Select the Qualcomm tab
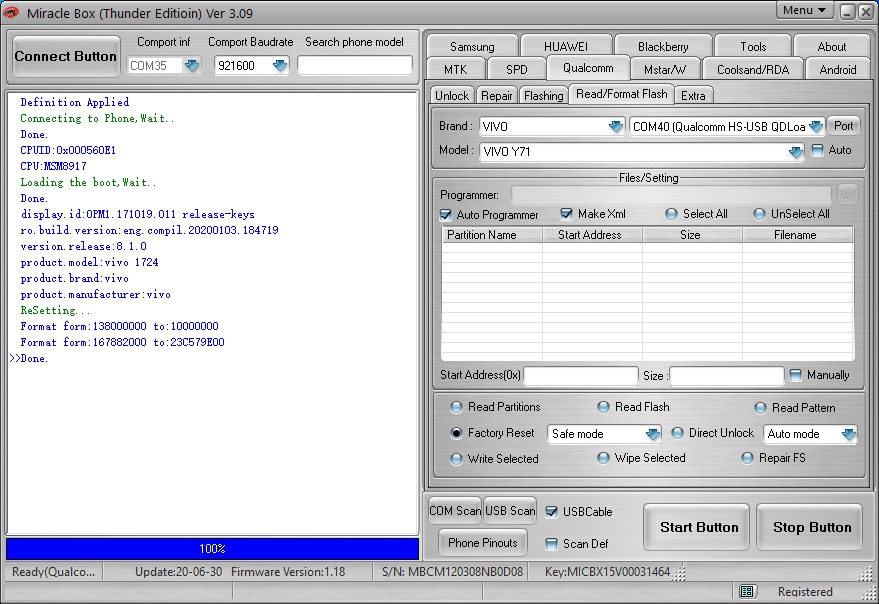 pos(588,68)
